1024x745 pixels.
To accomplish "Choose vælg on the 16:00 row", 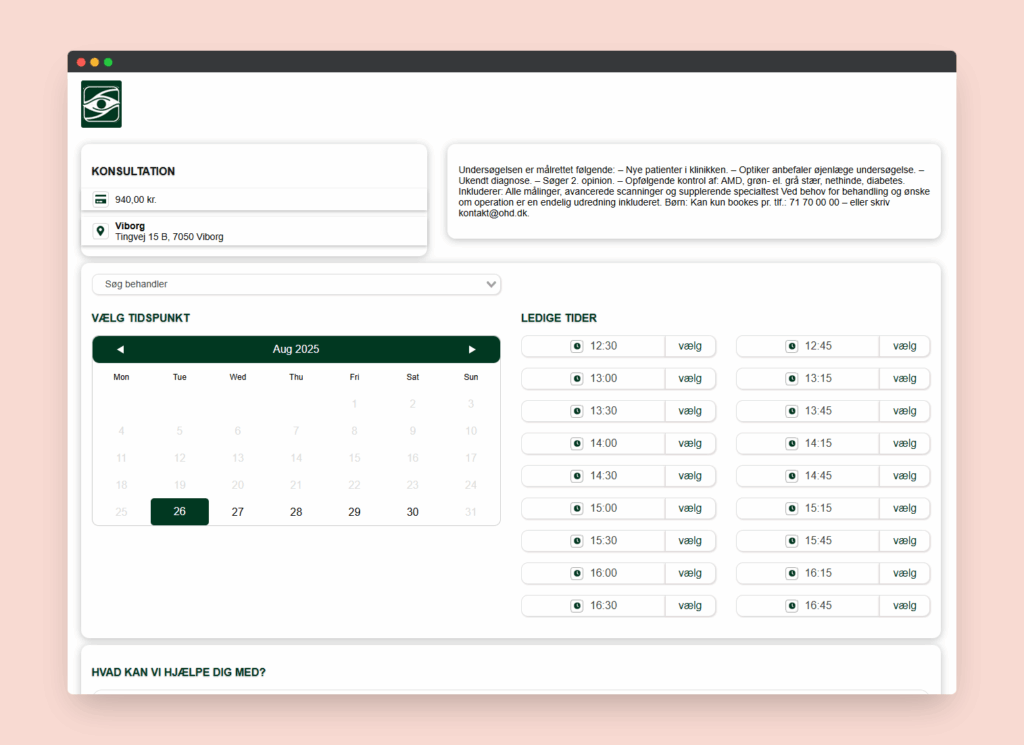I will click(x=690, y=573).
